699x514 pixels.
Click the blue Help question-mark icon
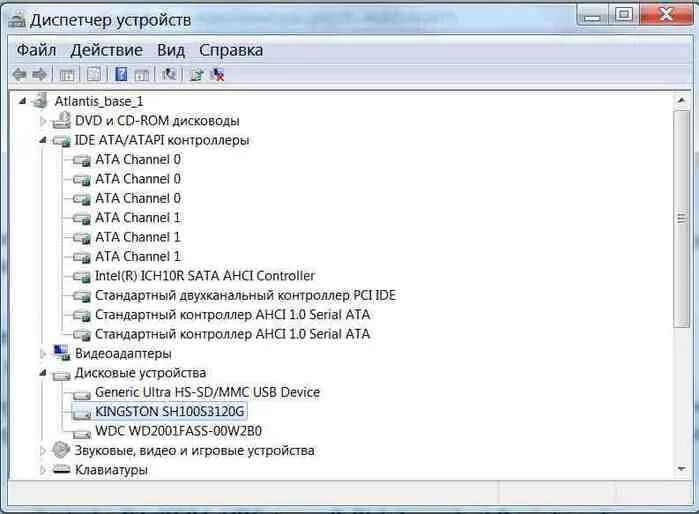[x=121, y=74]
